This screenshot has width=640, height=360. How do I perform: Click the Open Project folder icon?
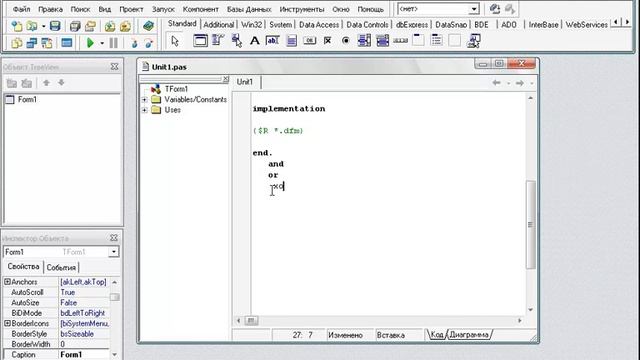tap(90, 26)
